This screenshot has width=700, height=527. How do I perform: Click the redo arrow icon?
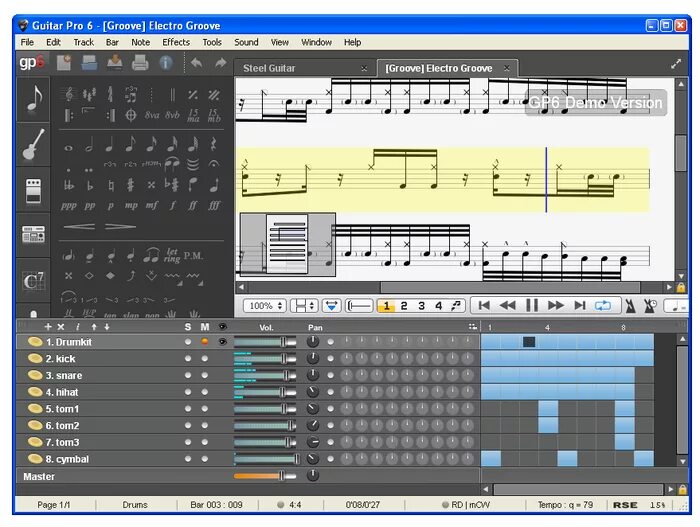coord(221,63)
